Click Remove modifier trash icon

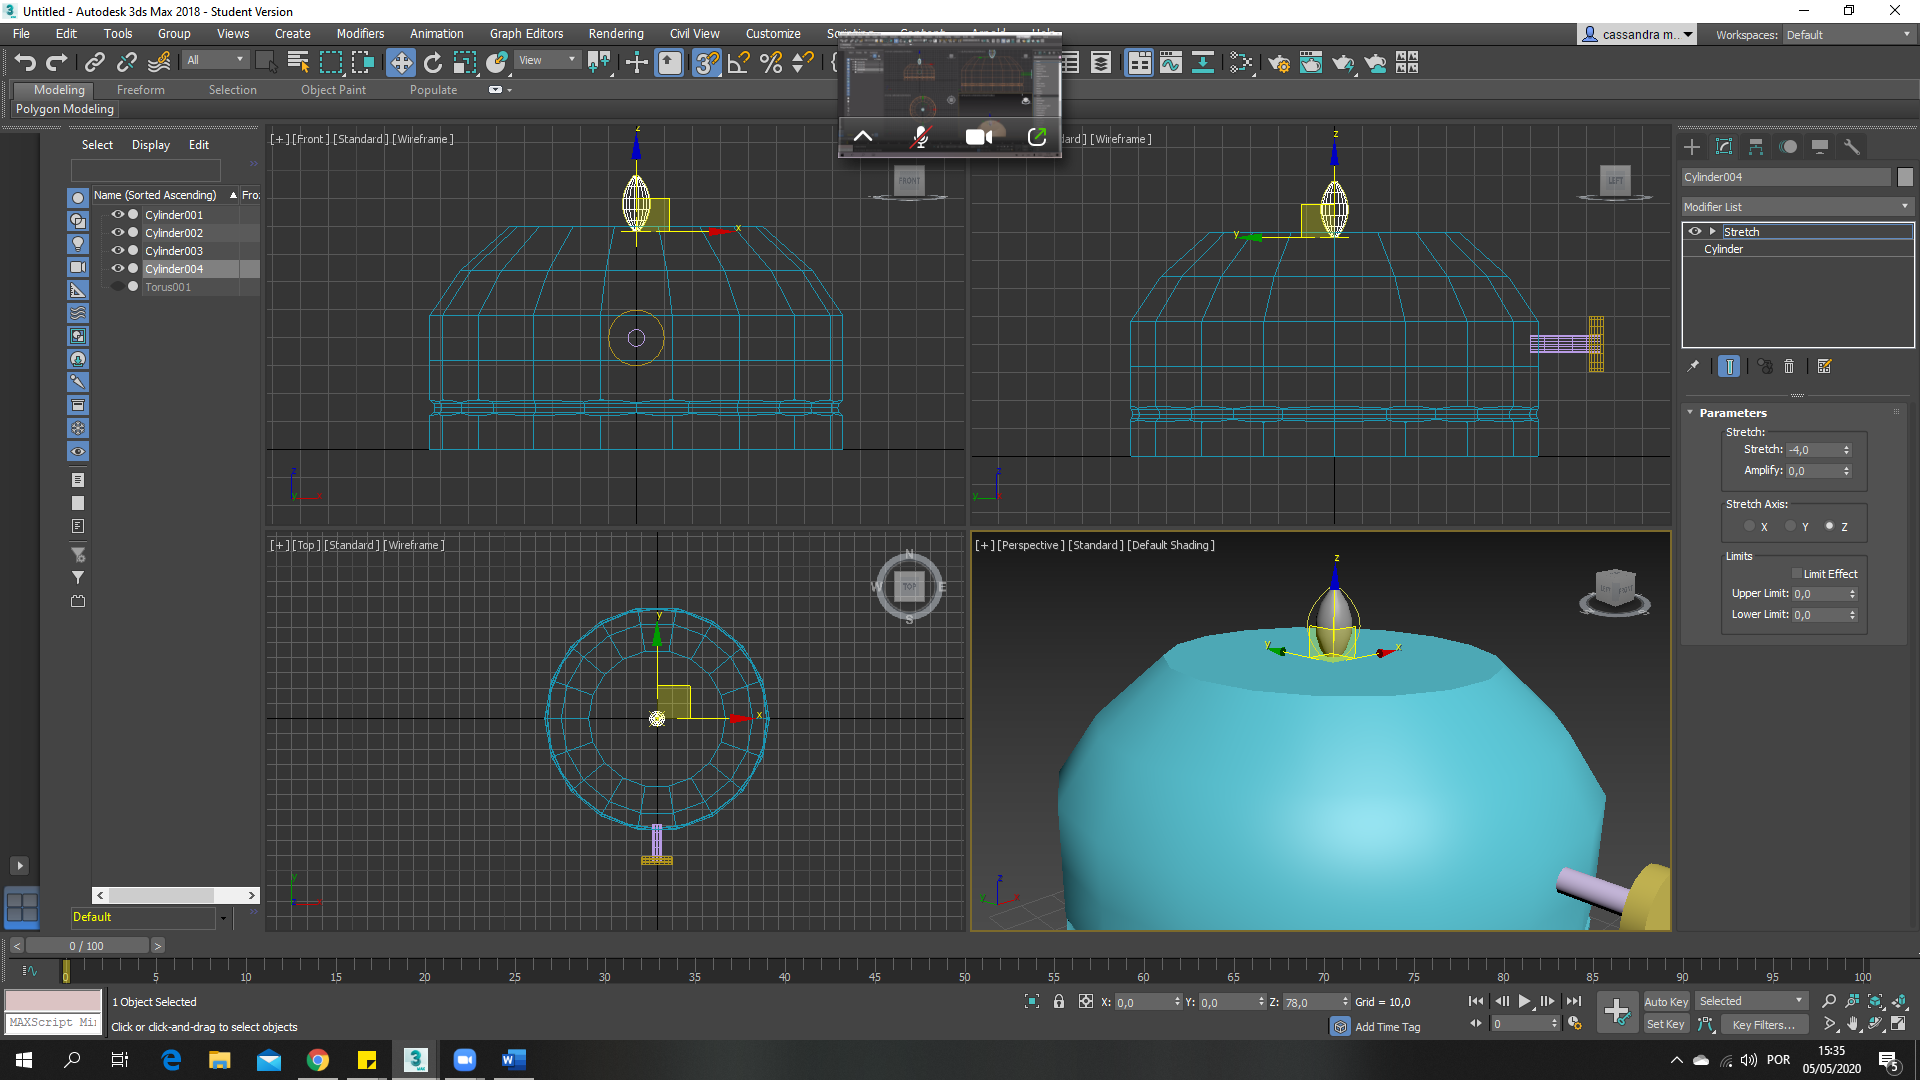coord(1789,367)
